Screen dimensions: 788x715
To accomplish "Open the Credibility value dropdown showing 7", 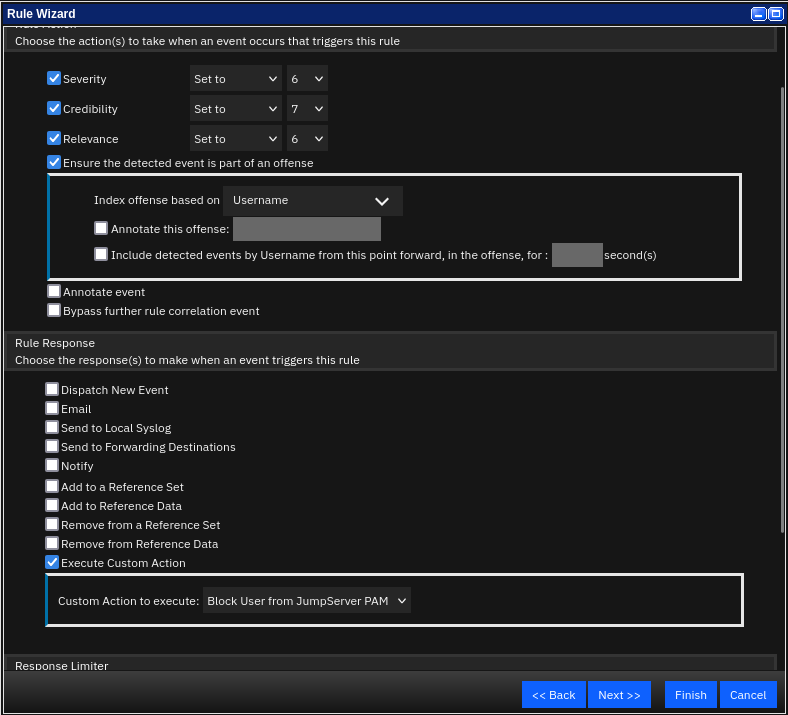I will [307, 109].
